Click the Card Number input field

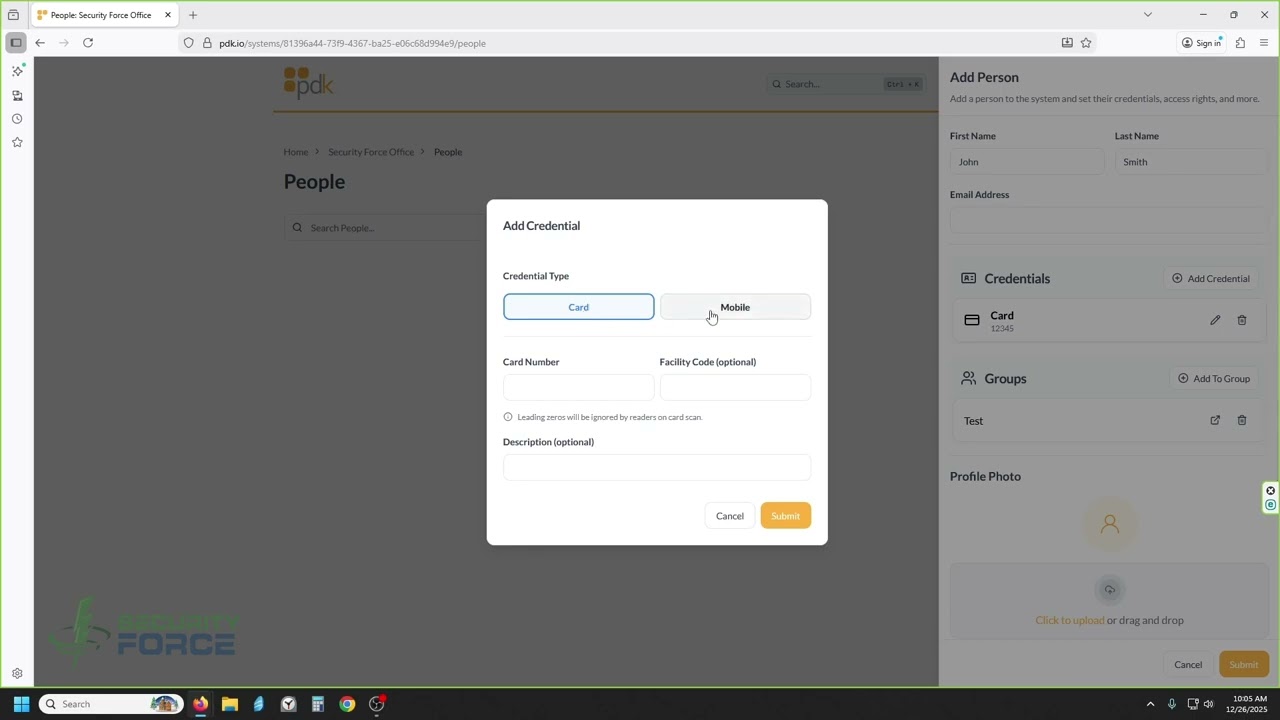point(578,387)
